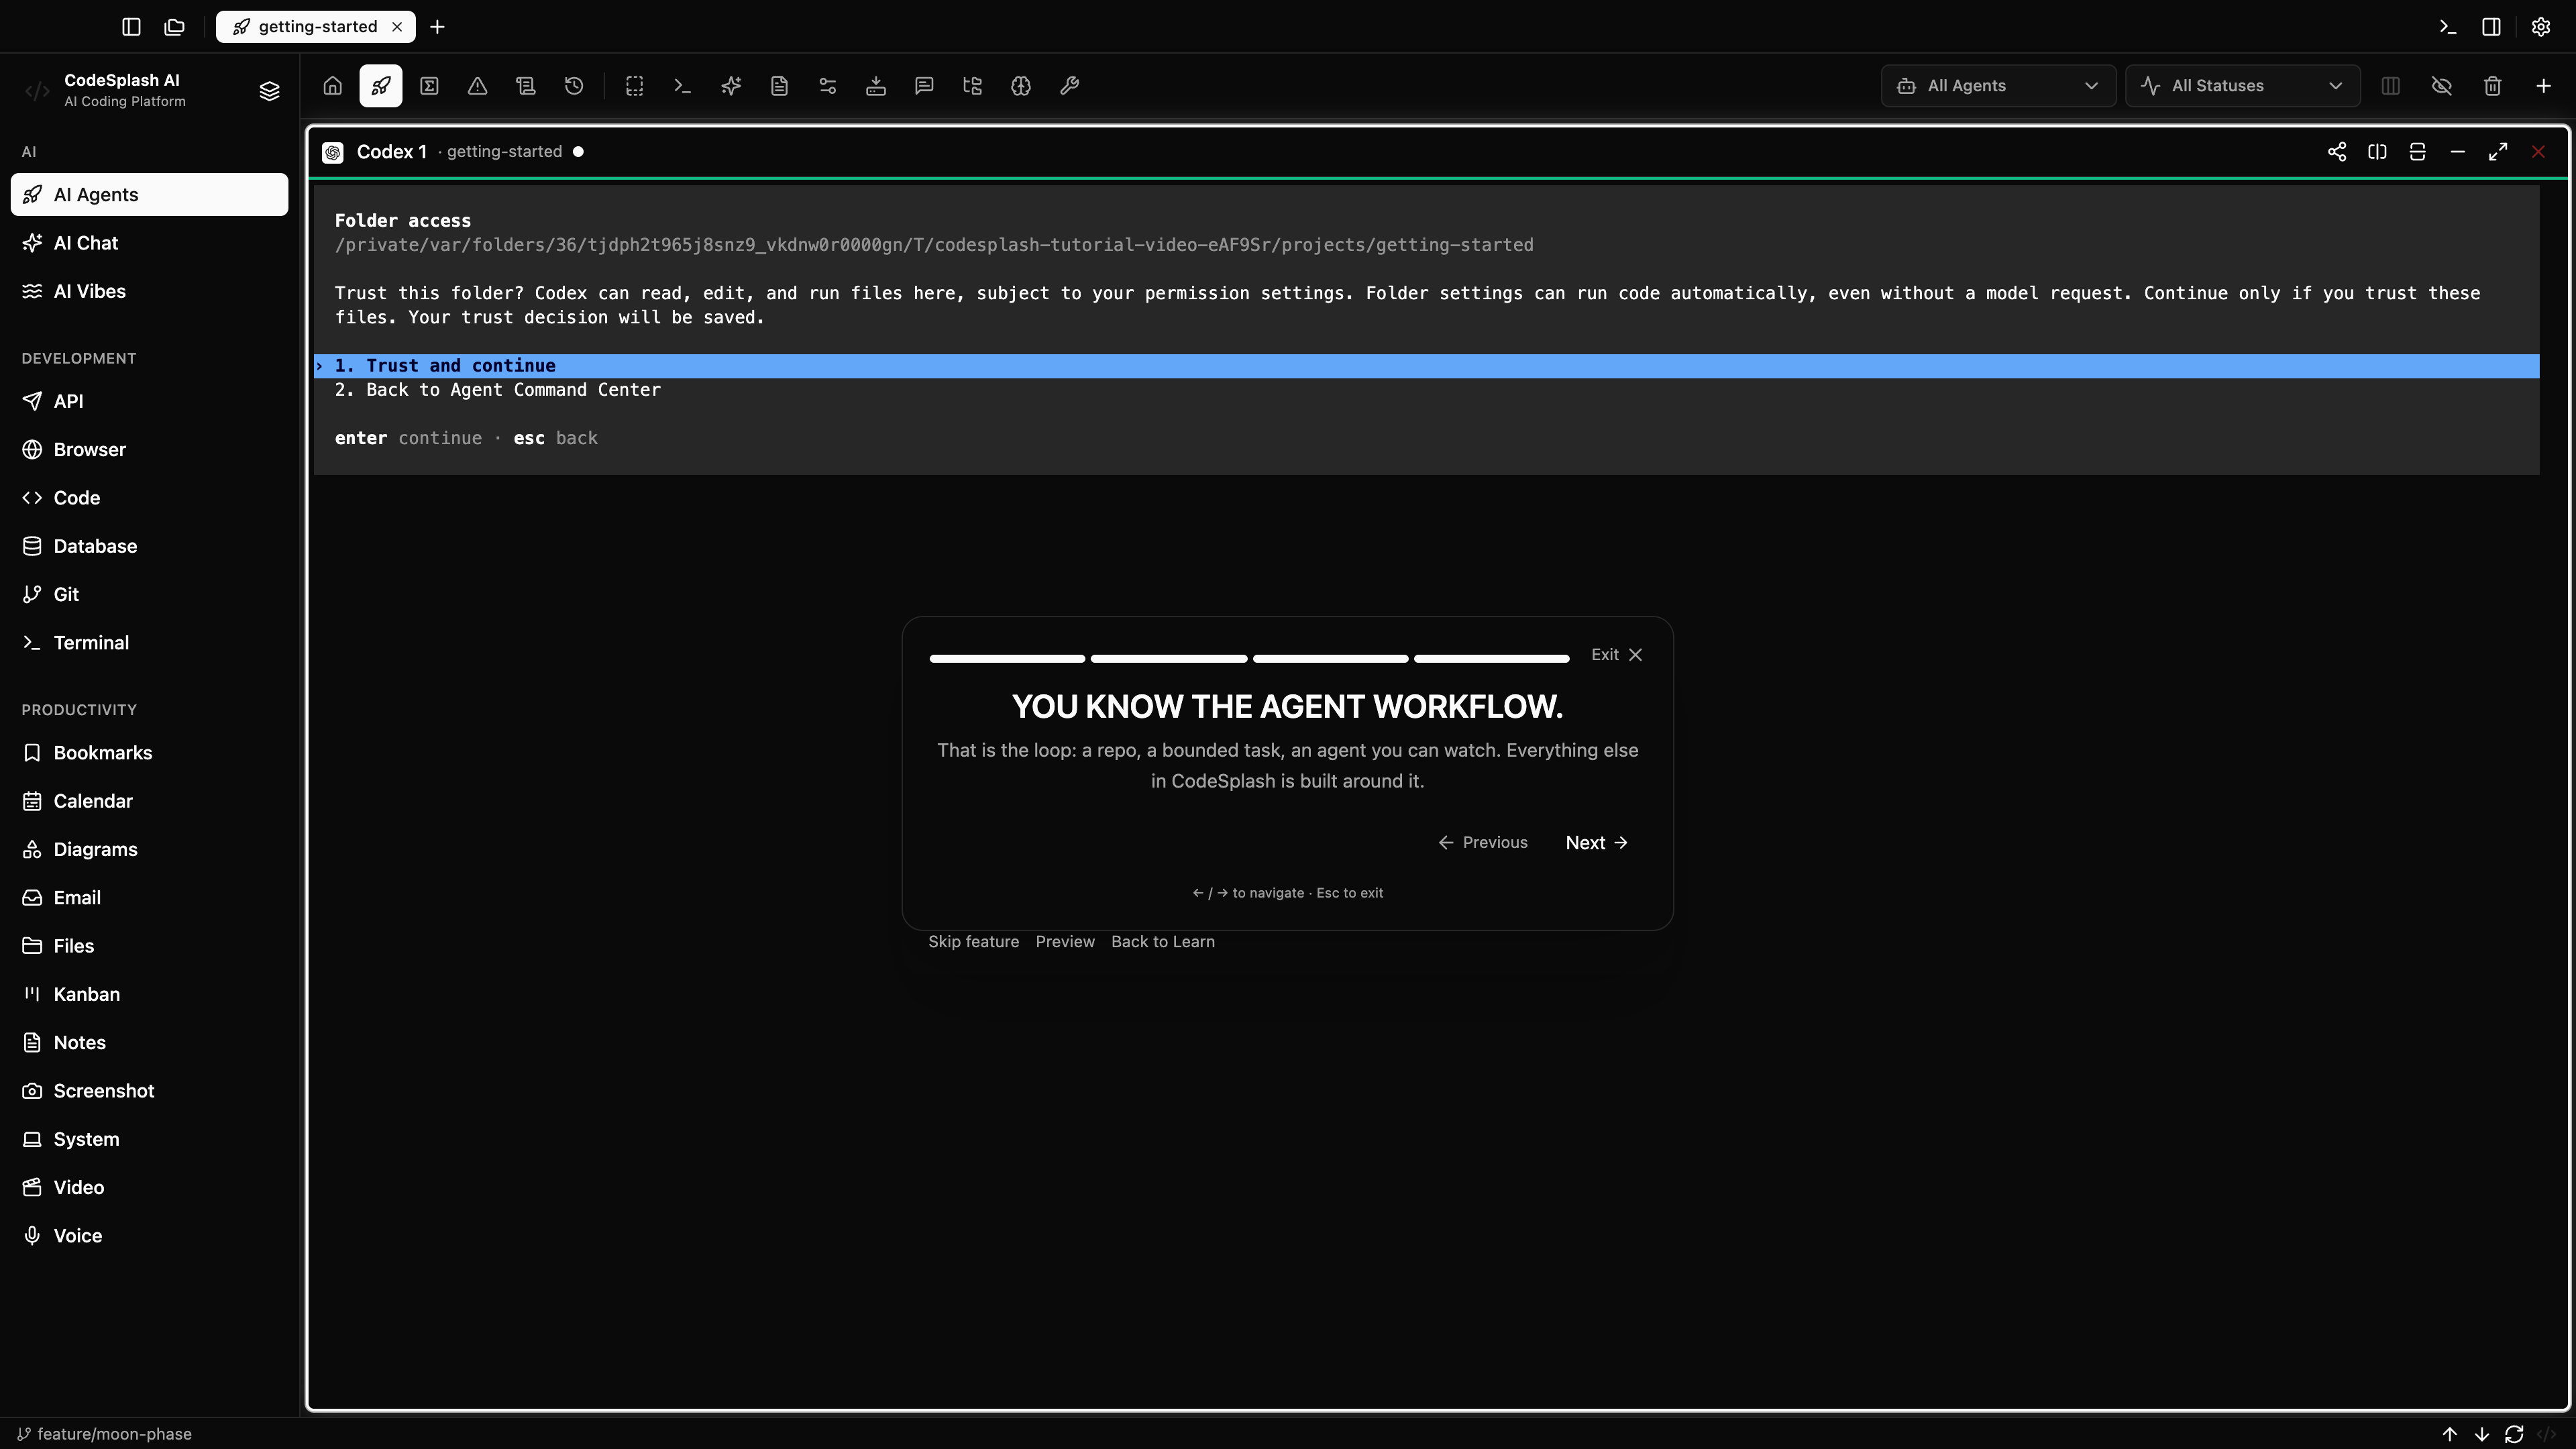Select the Trust and continue option

click(1426, 366)
